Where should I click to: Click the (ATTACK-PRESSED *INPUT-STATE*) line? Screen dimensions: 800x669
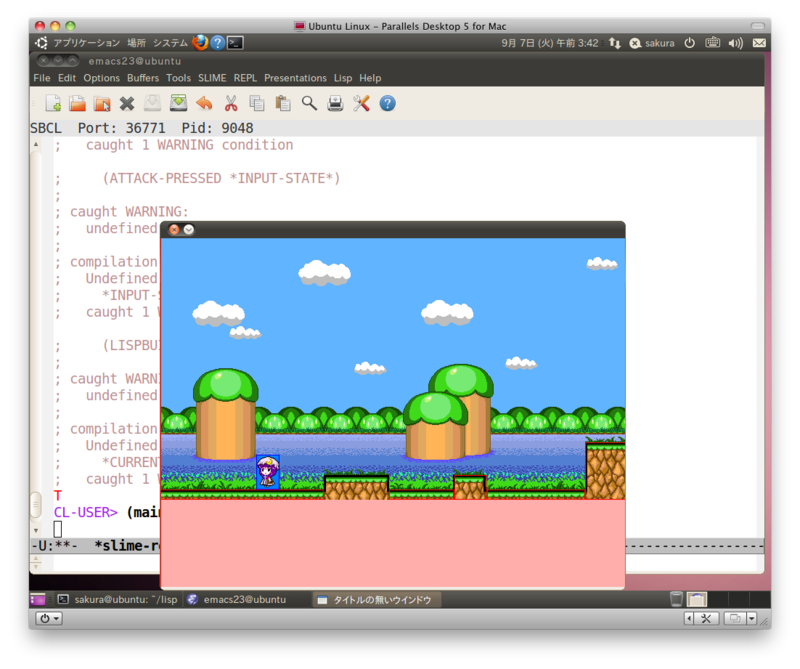tap(221, 178)
